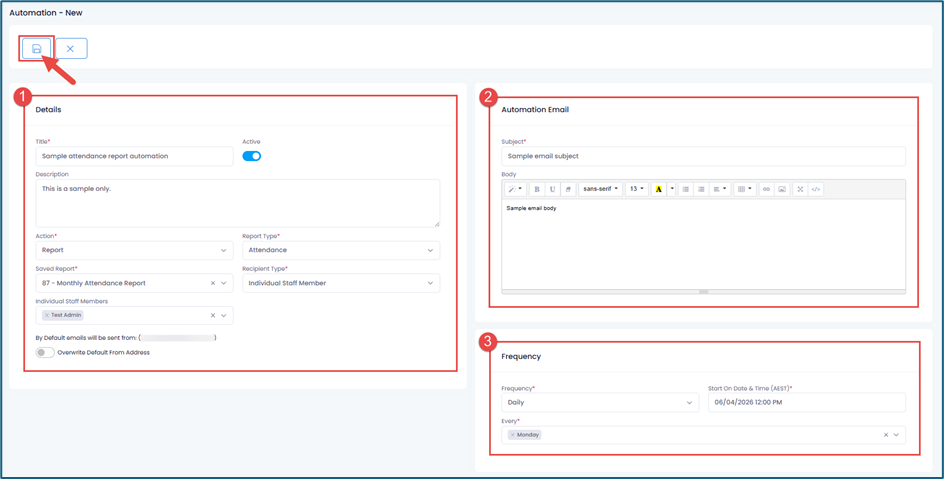This screenshot has width=944, height=479.
Task: Click the yellow text highlight color button
Action: 658,189
